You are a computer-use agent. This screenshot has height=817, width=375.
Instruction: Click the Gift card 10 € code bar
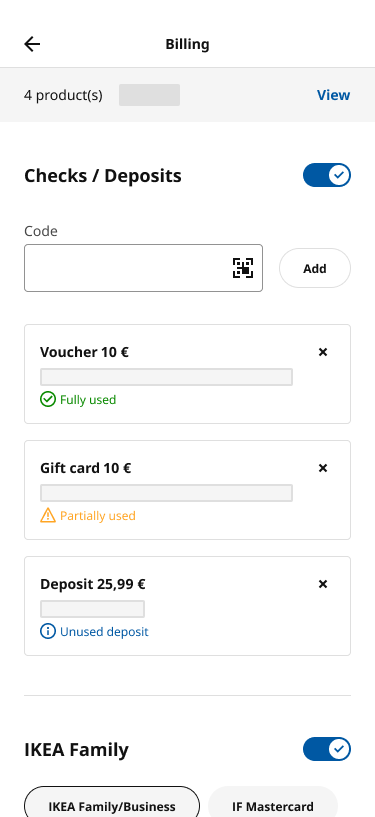(x=167, y=493)
